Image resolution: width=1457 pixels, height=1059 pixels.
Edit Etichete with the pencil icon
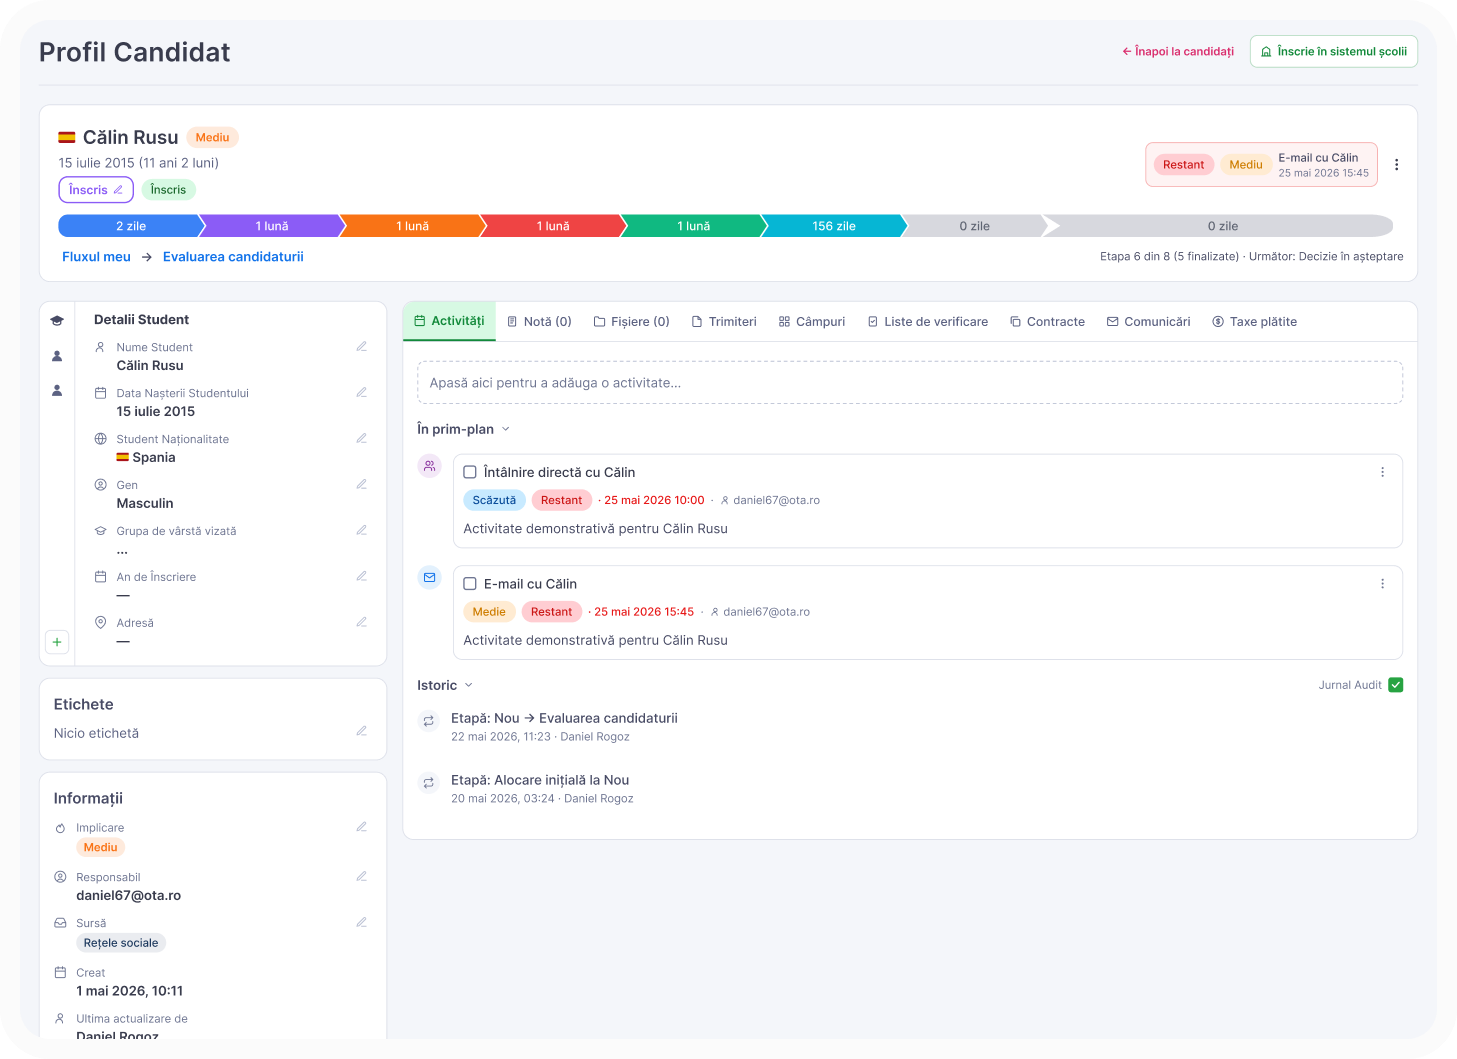(x=362, y=732)
